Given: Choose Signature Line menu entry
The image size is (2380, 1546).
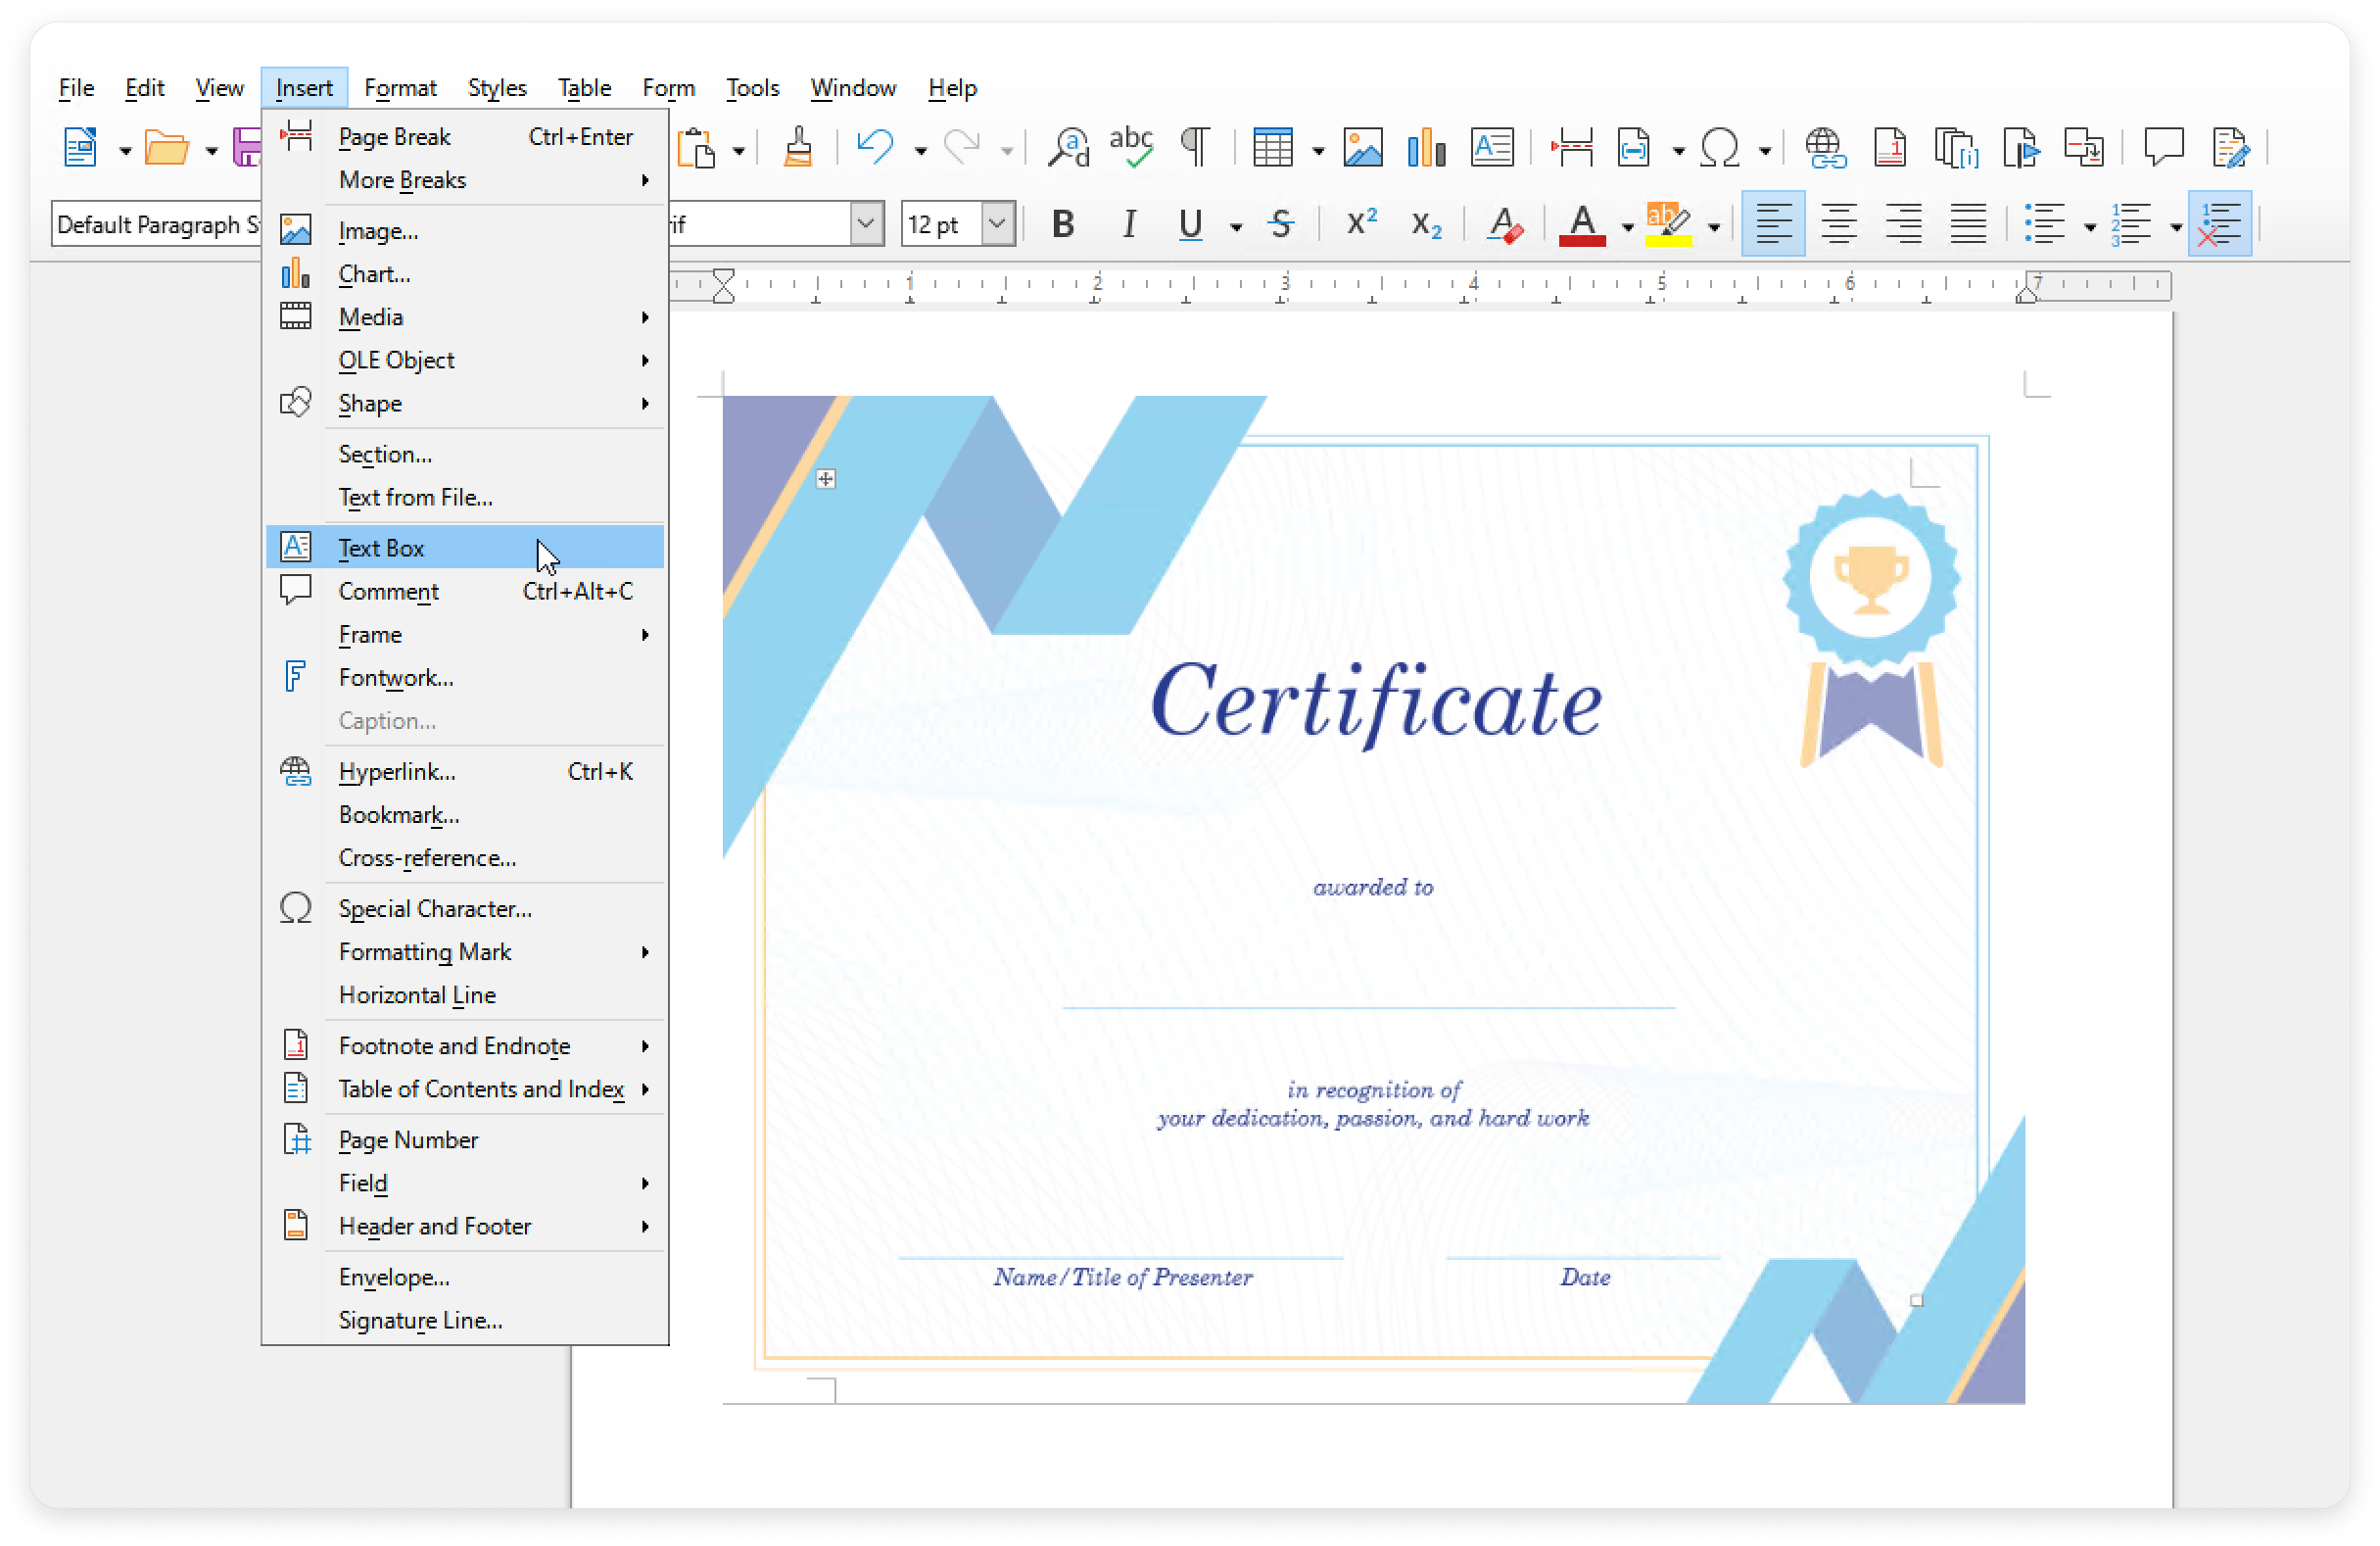Looking at the screenshot, I should pos(420,1320).
